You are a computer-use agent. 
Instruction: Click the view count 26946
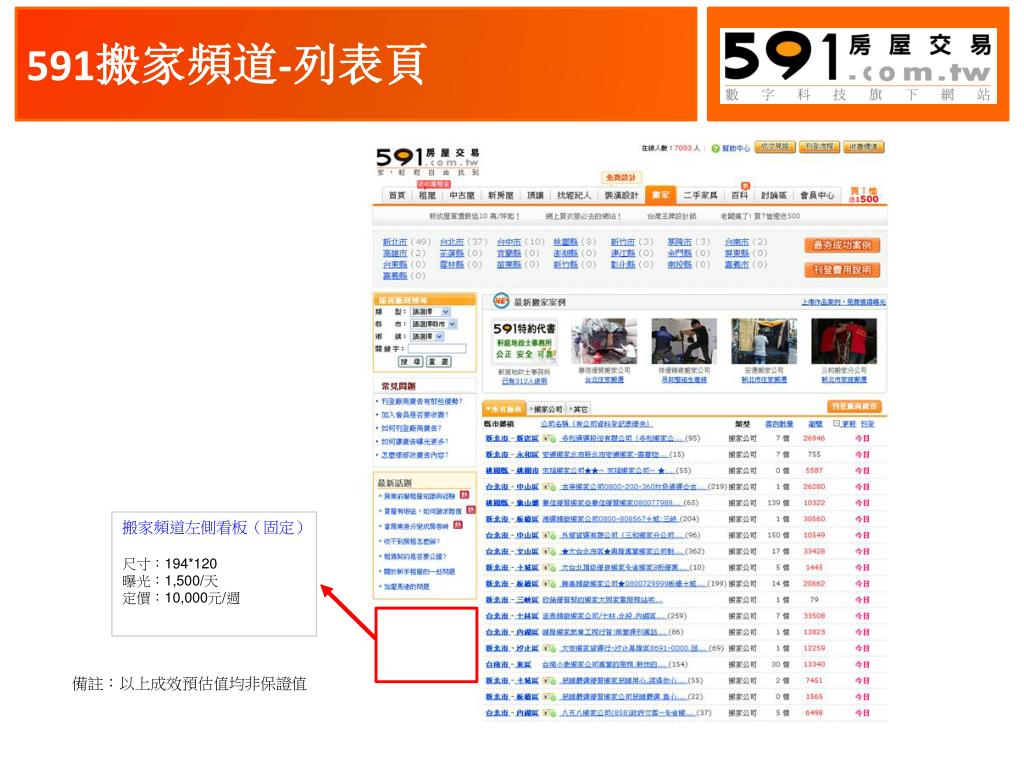coord(814,438)
